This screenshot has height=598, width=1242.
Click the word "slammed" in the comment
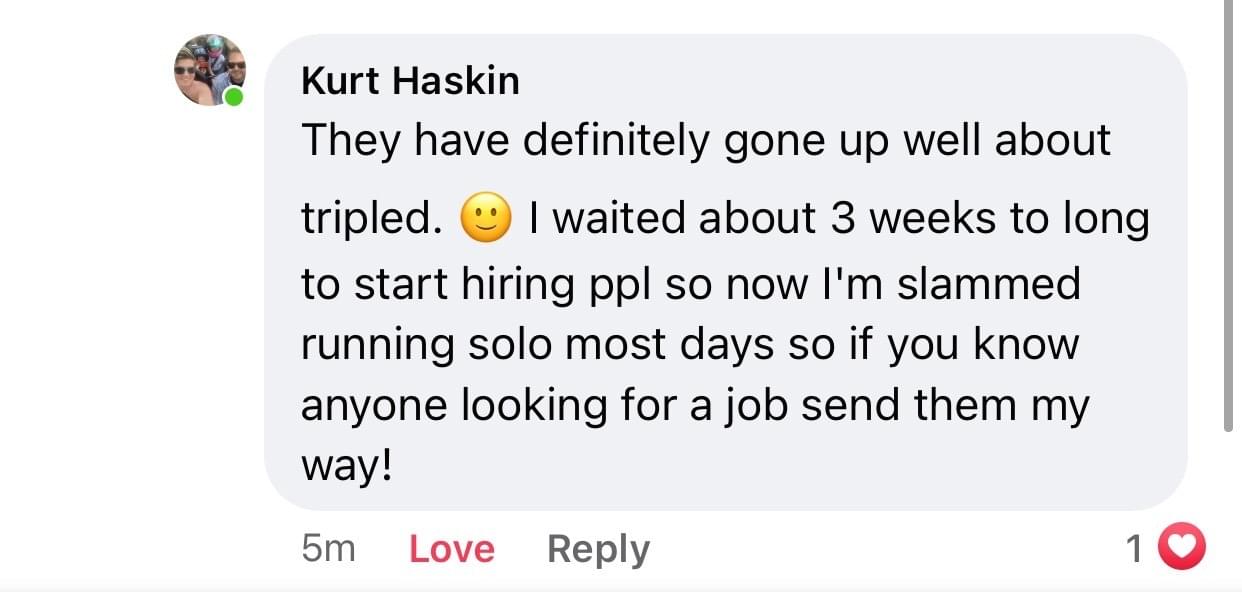point(988,284)
